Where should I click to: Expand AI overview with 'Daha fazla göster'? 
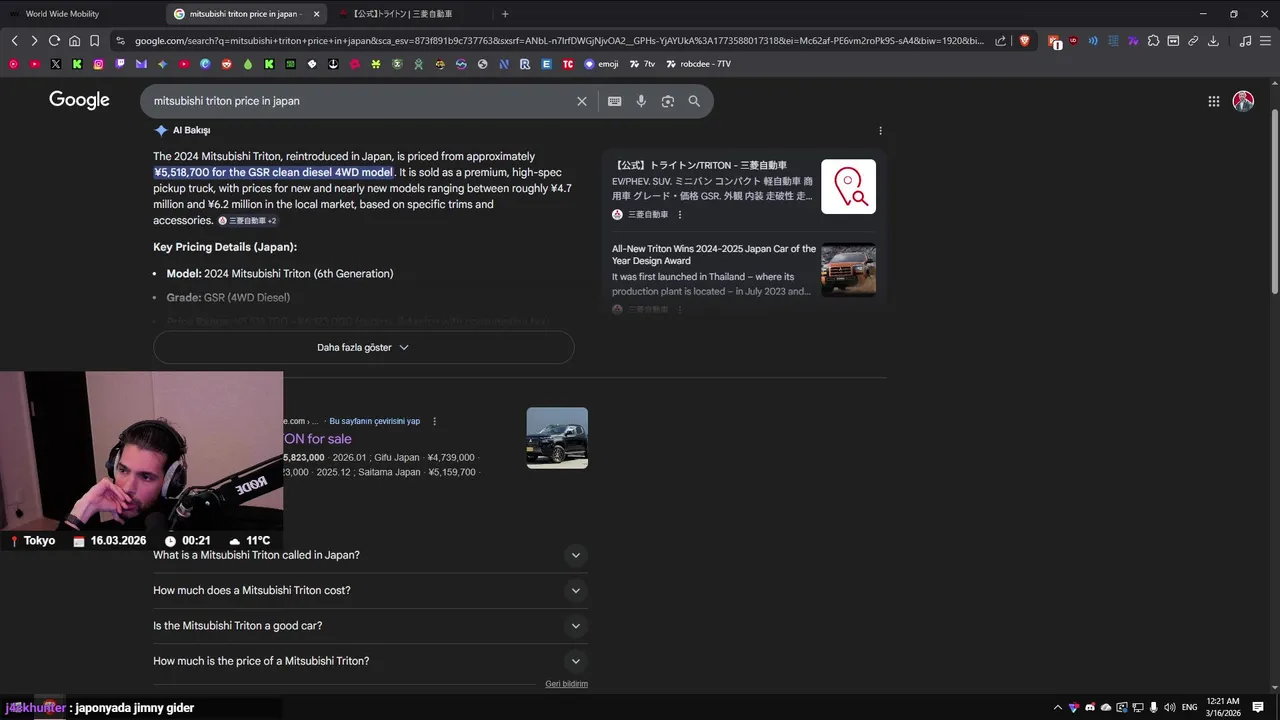click(x=363, y=347)
